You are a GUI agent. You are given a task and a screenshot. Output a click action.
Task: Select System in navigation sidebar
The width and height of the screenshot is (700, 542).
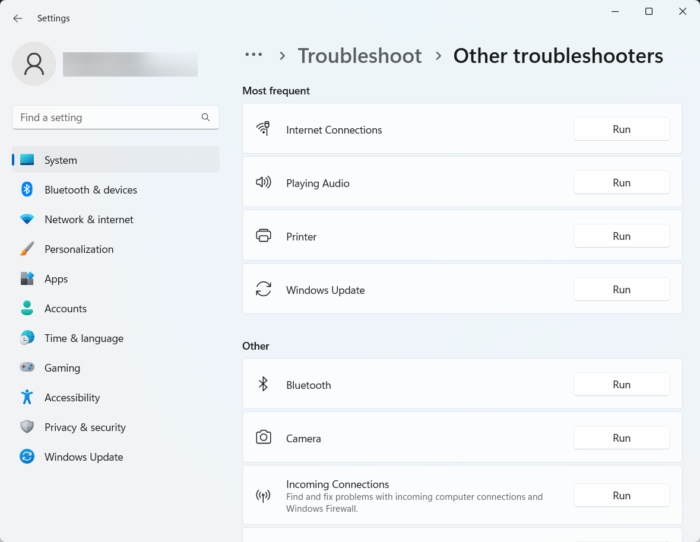click(60, 160)
